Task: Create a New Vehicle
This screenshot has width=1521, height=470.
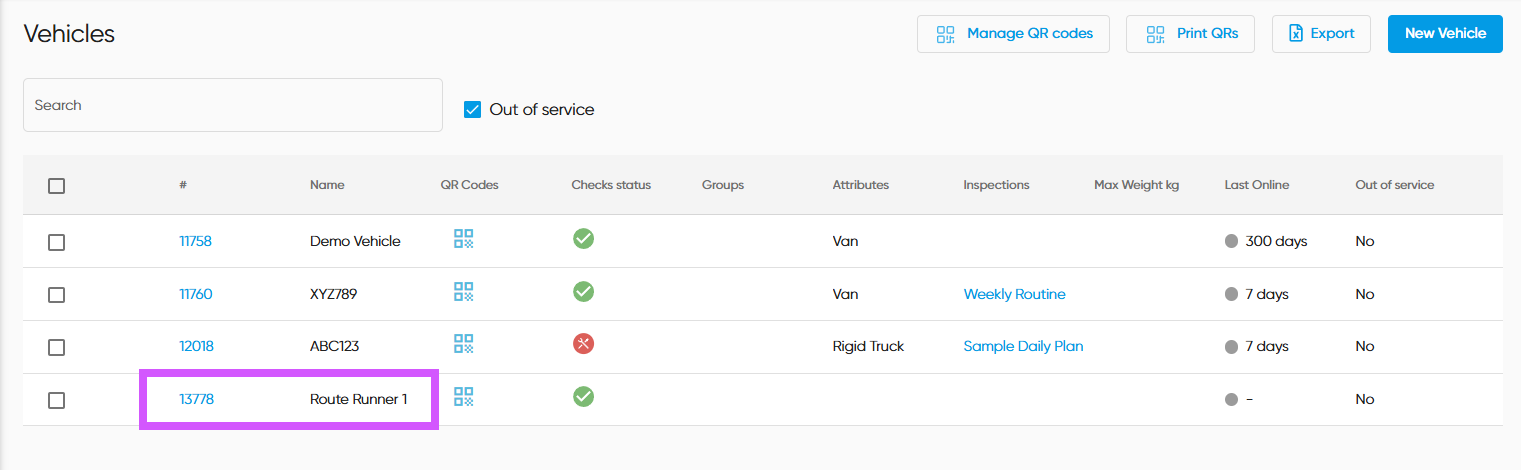Action: pos(1444,34)
